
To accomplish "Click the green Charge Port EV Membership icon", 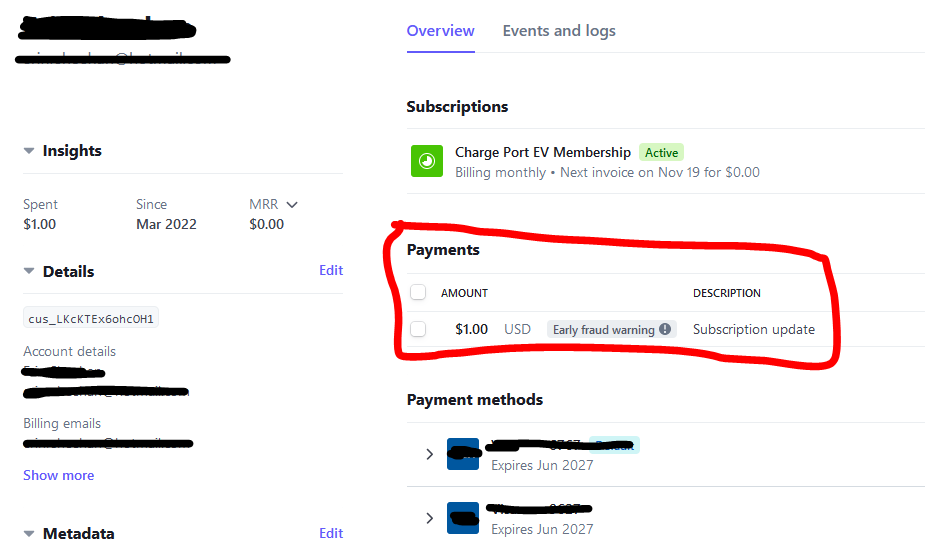I will pos(427,161).
